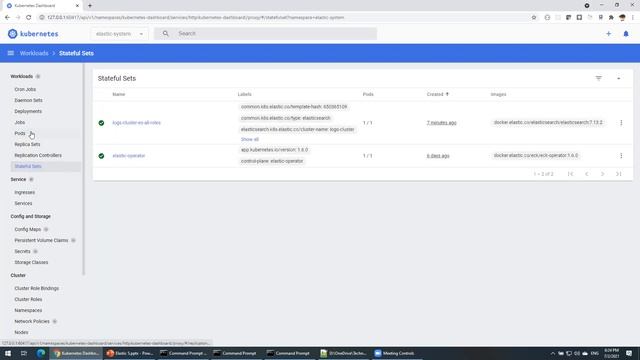Click the Workloads sidebar heading
The image size is (640, 360).
click(22, 76)
